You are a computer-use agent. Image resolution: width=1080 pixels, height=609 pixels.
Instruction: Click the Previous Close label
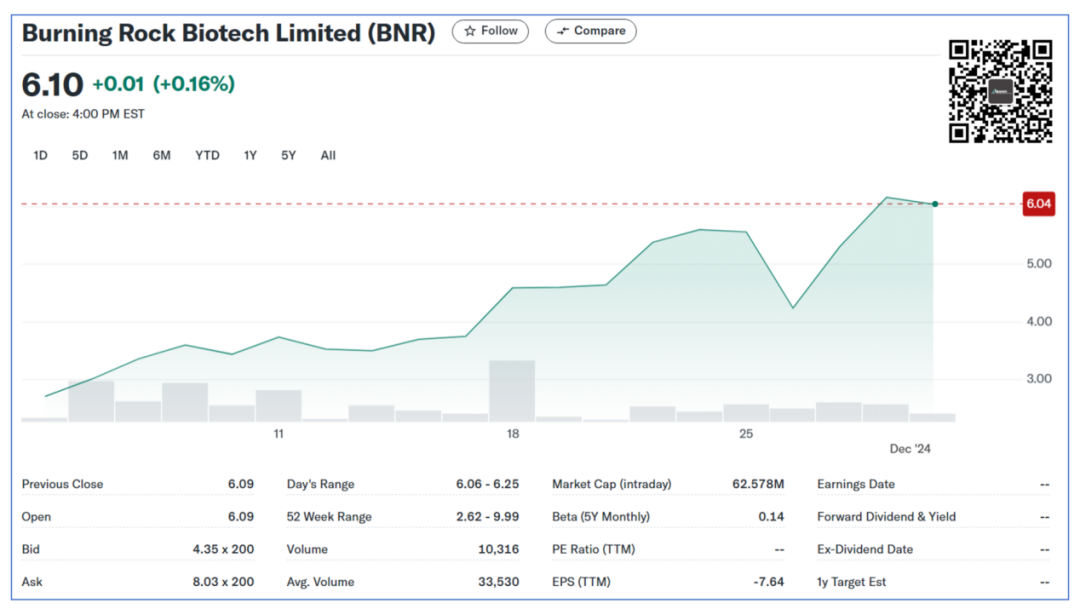(62, 484)
